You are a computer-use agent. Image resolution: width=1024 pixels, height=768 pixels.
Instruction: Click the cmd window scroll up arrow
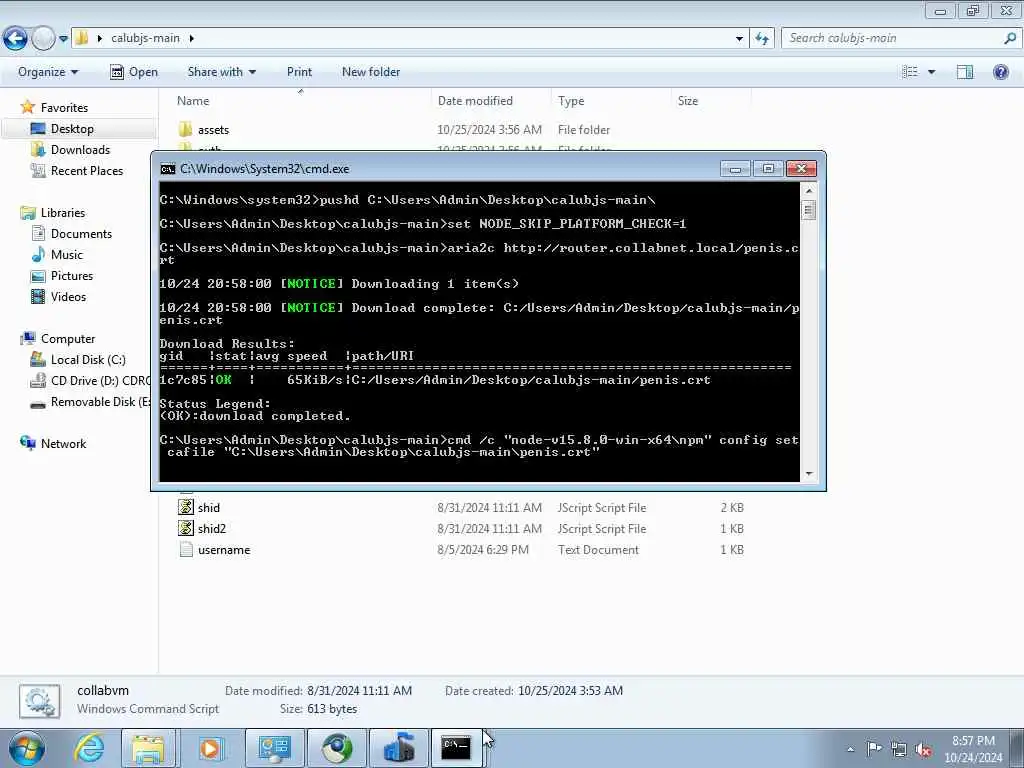coord(808,191)
